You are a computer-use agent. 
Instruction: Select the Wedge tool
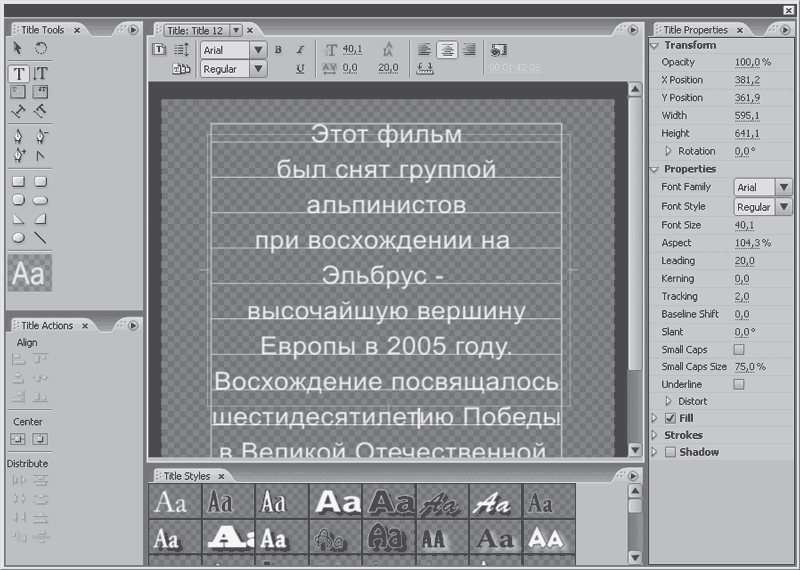[x=18, y=219]
